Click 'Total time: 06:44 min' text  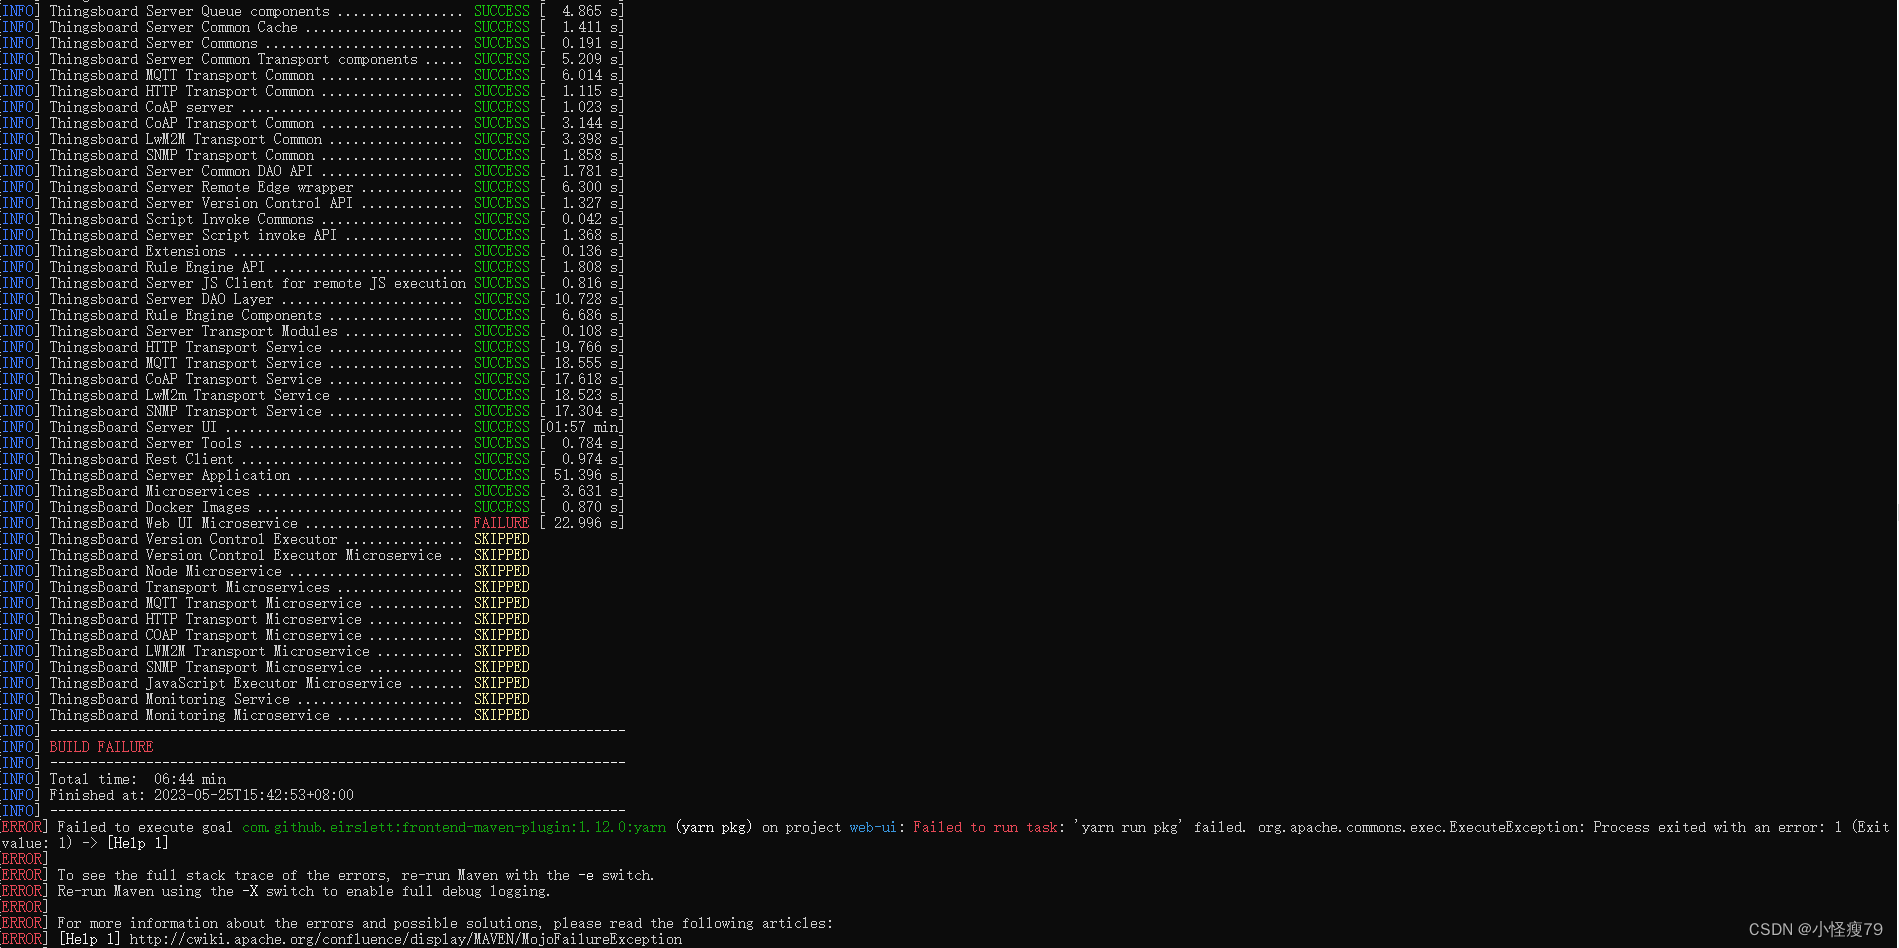coord(137,779)
